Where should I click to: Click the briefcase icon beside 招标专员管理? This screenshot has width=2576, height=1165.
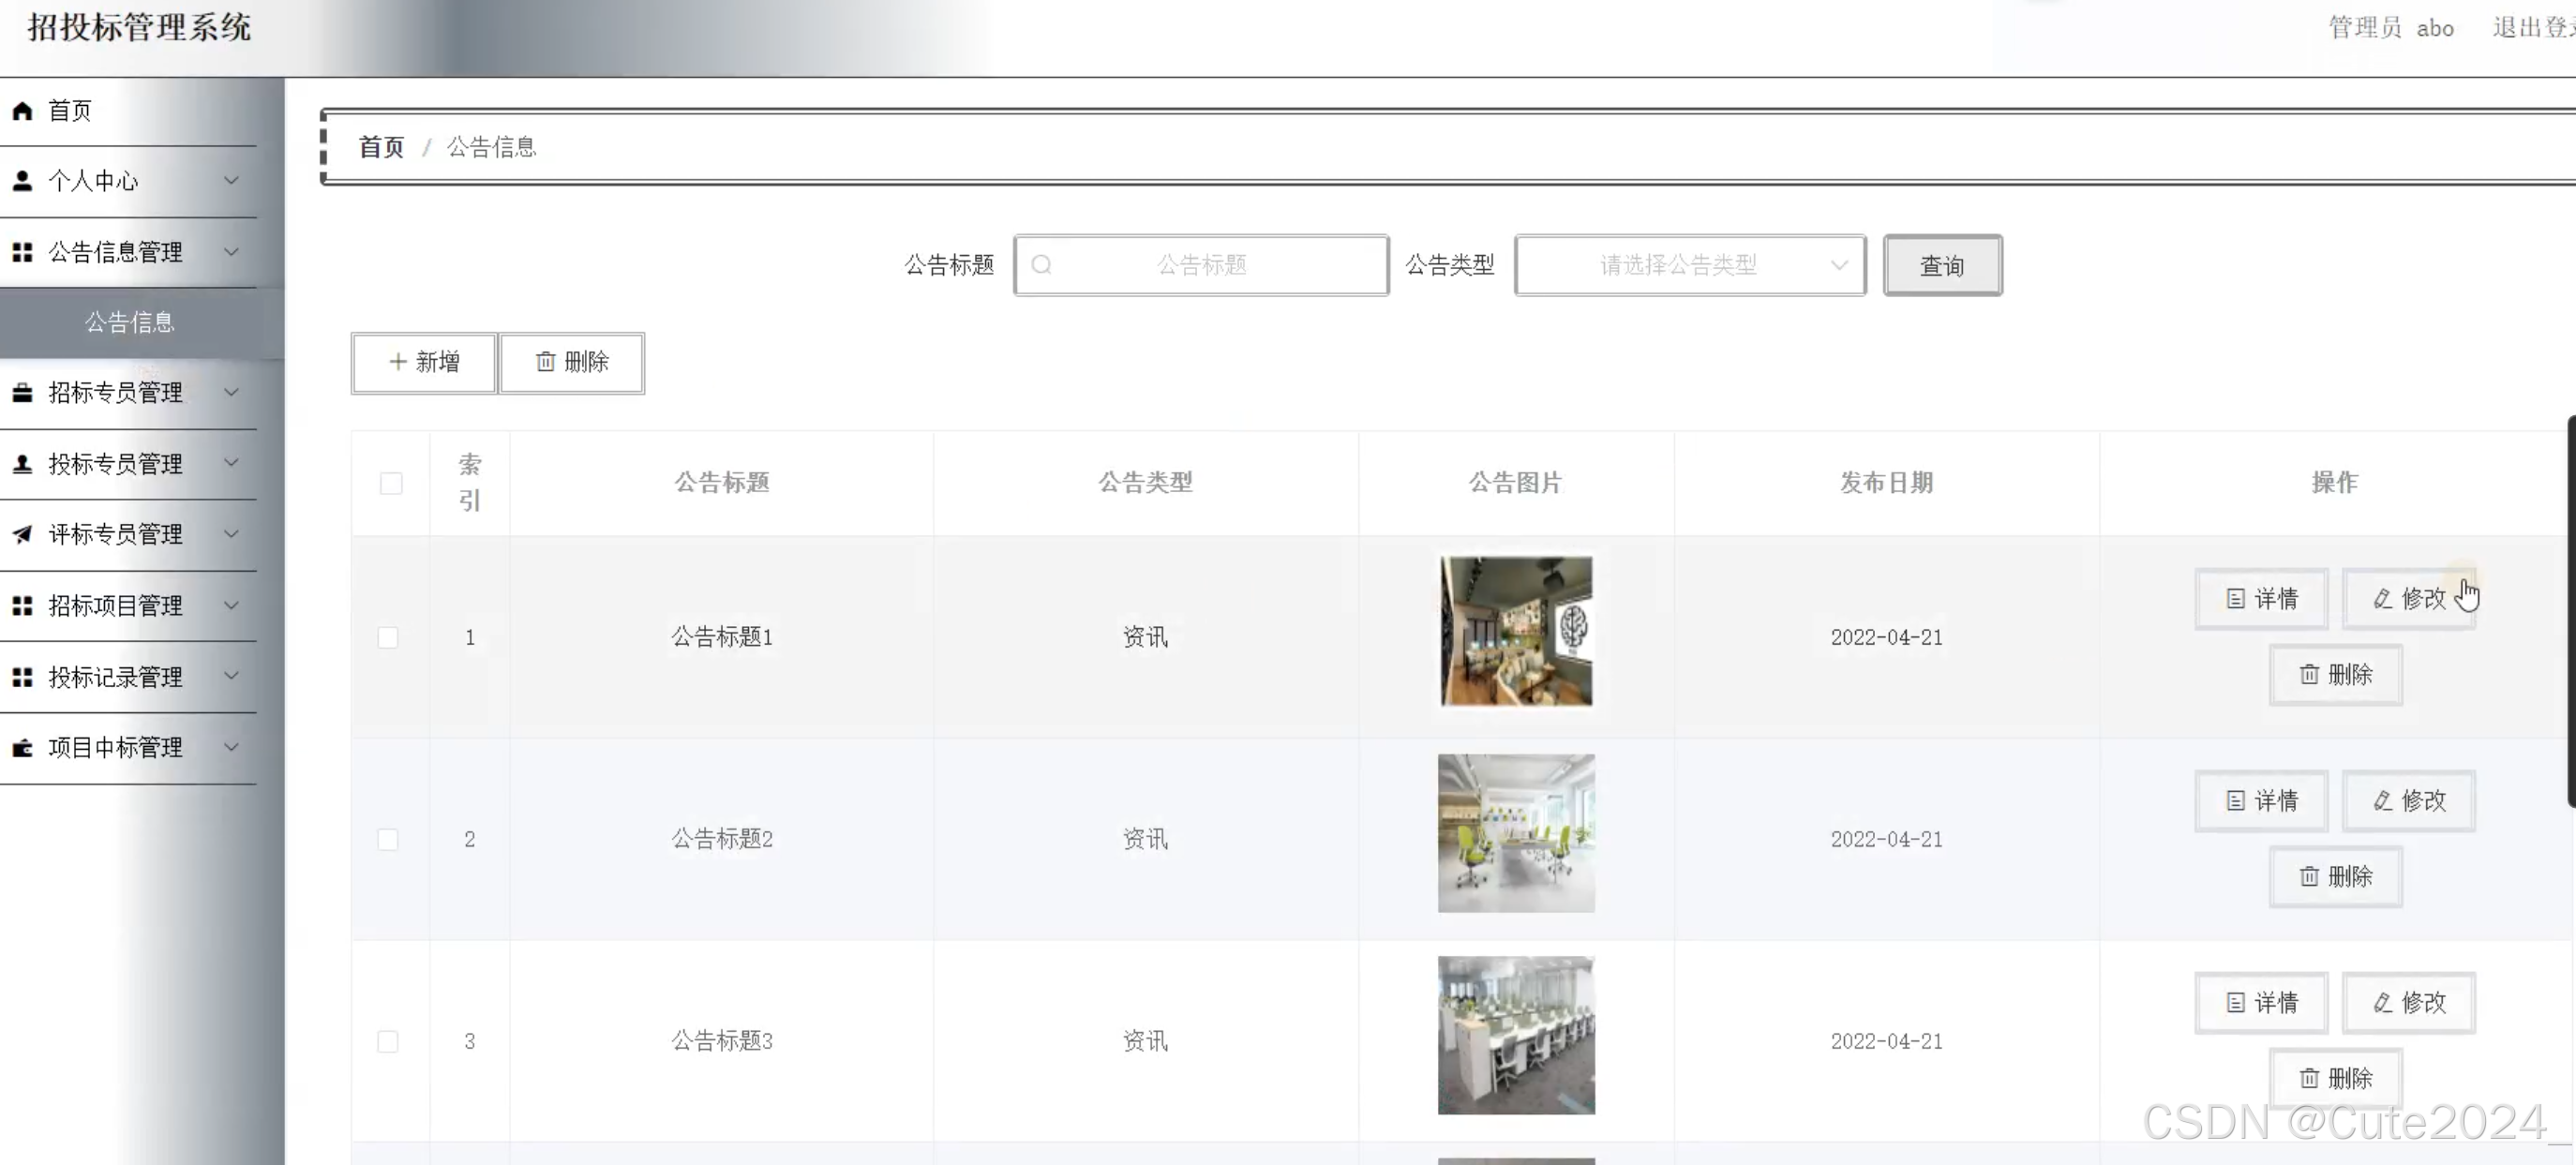23,392
